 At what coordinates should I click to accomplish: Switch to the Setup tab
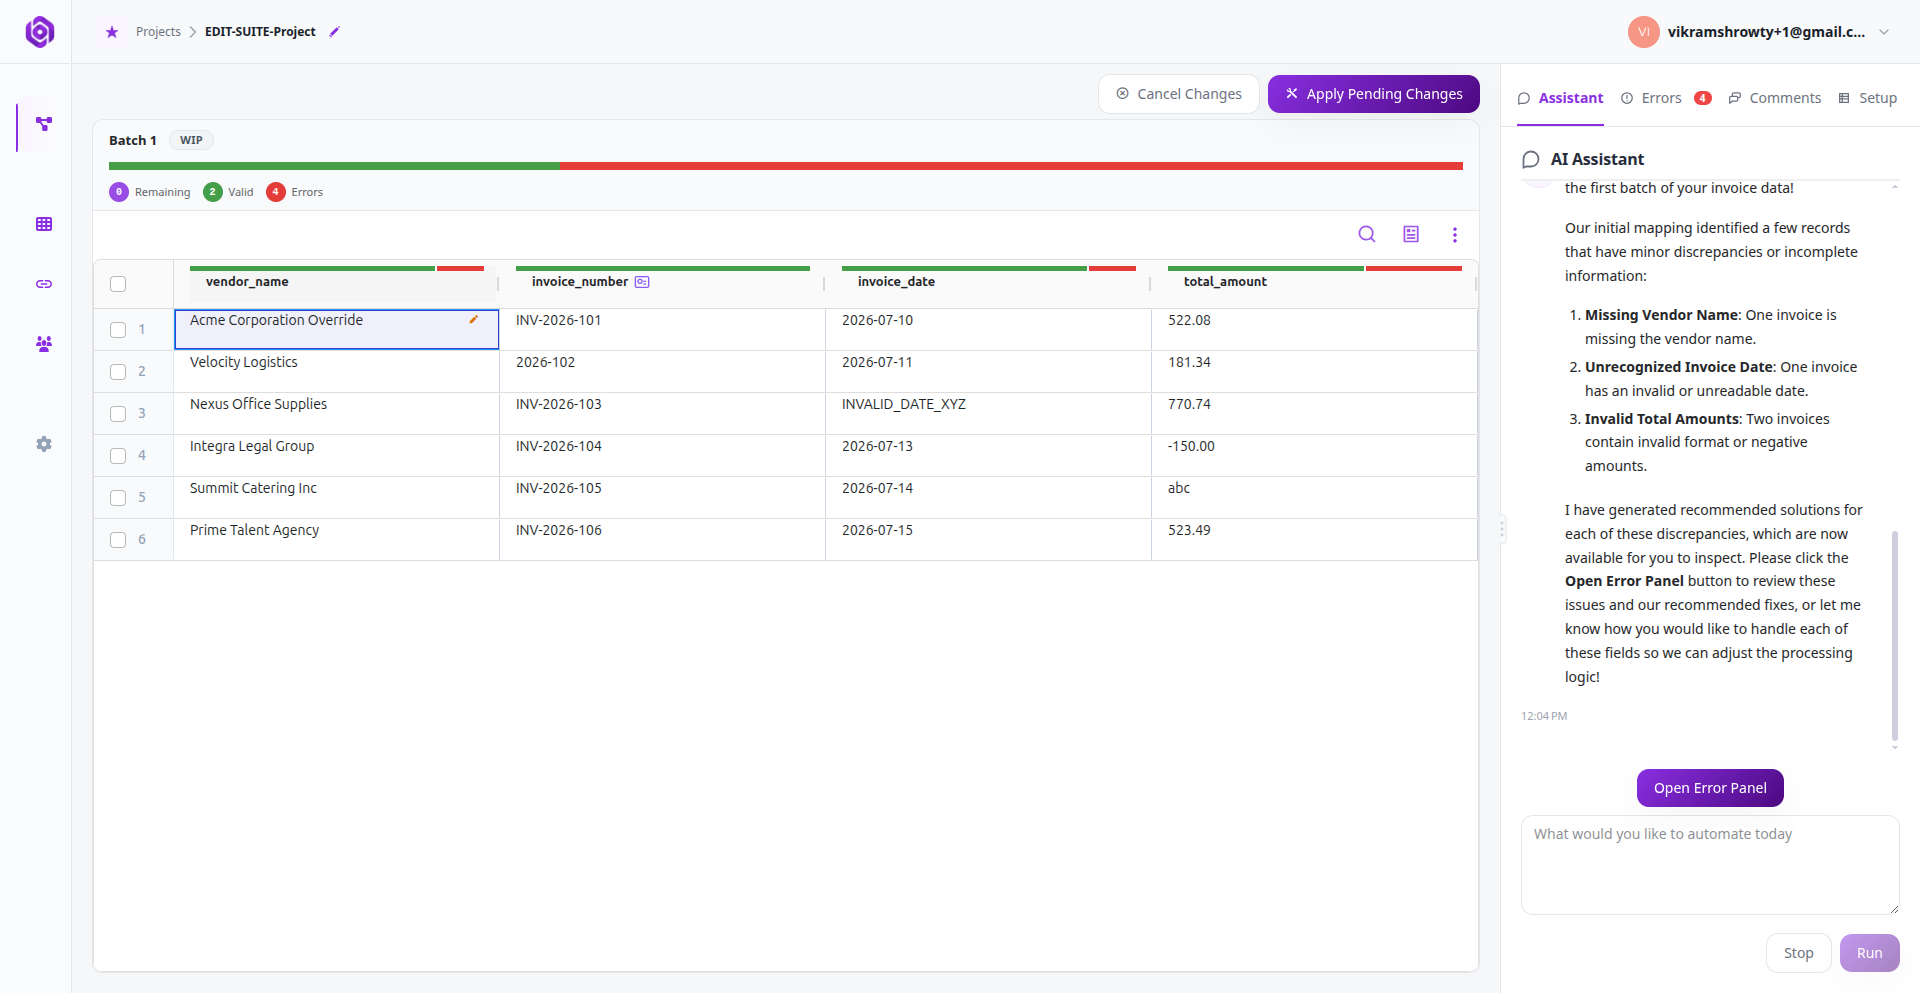[x=1867, y=98]
